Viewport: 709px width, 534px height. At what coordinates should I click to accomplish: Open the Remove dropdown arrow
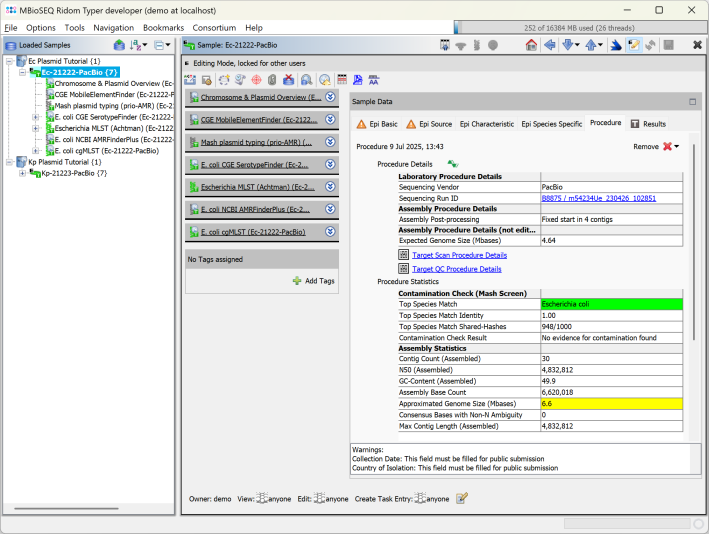(x=677, y=147)
